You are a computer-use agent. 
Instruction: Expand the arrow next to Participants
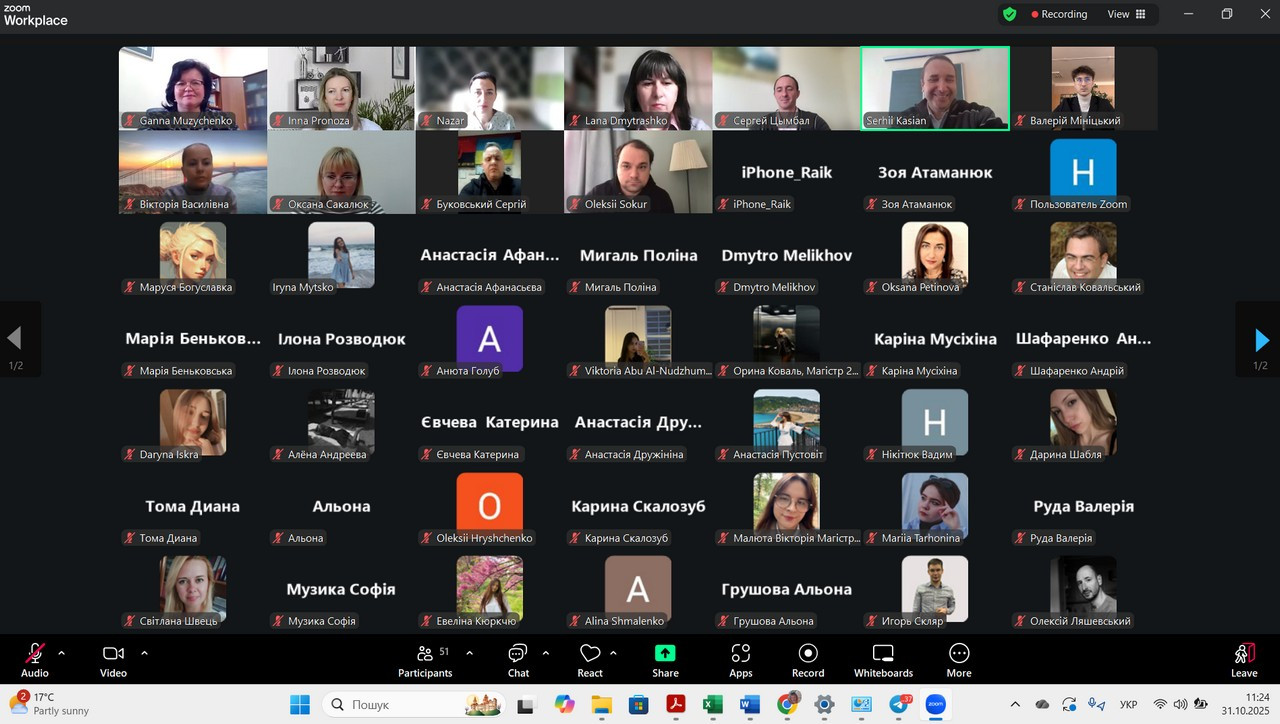pyautogui.click(x=470, y=653)
